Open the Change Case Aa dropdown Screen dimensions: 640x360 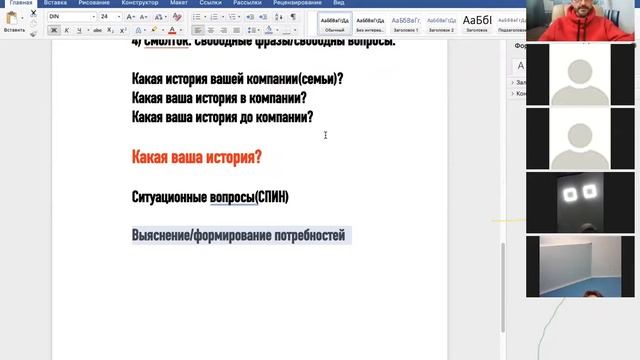click(160, 17)
